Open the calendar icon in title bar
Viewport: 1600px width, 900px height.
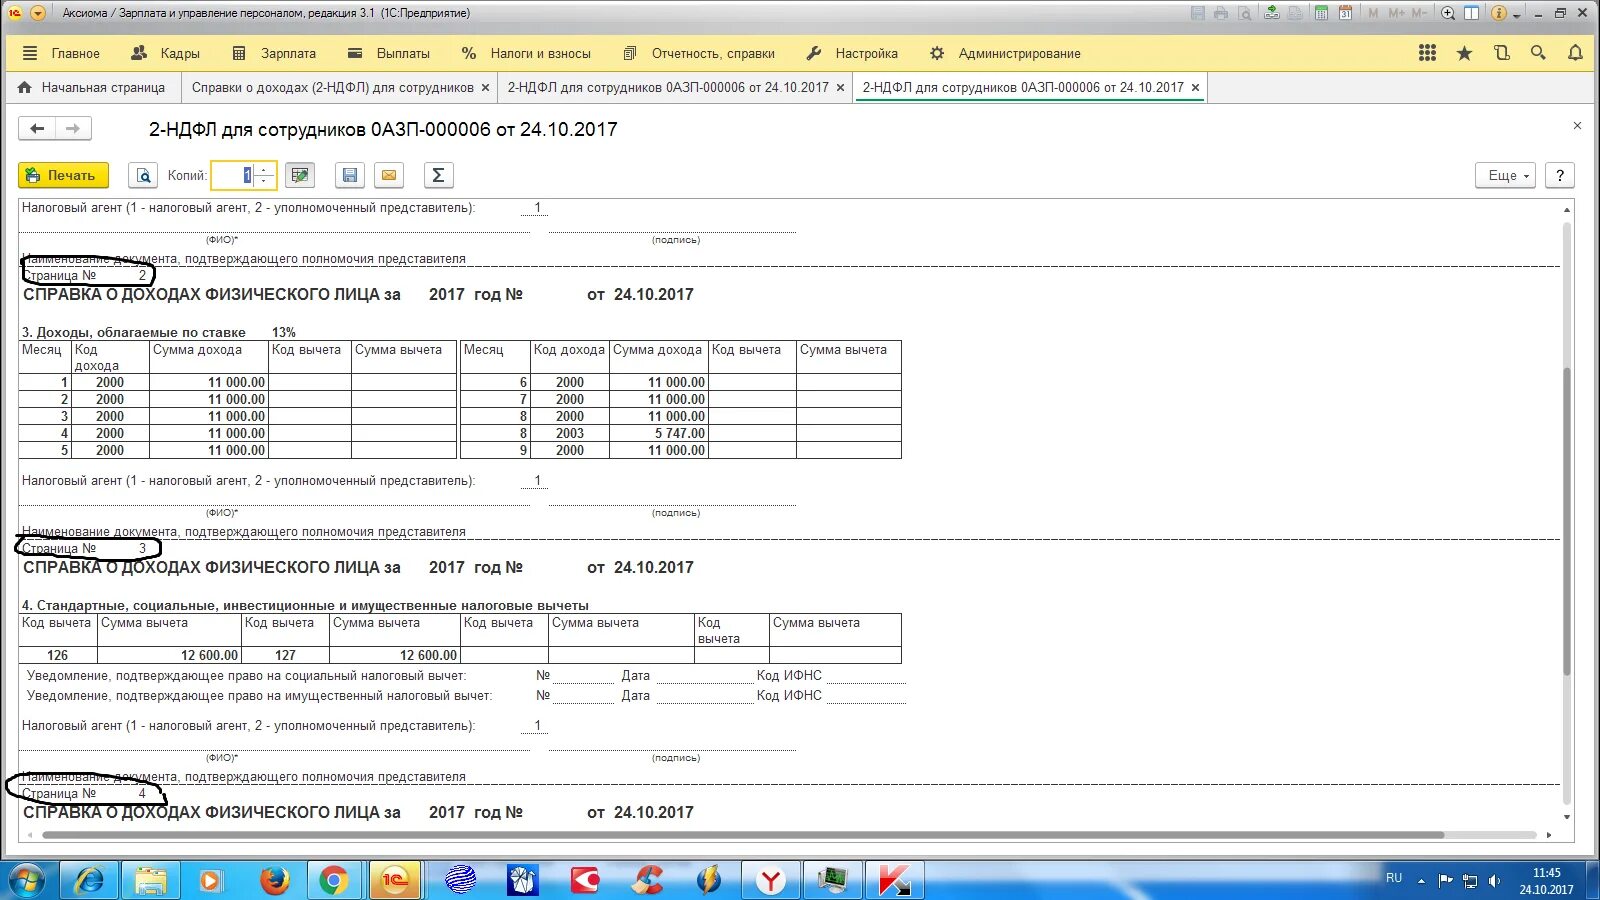pos(1346,13)
